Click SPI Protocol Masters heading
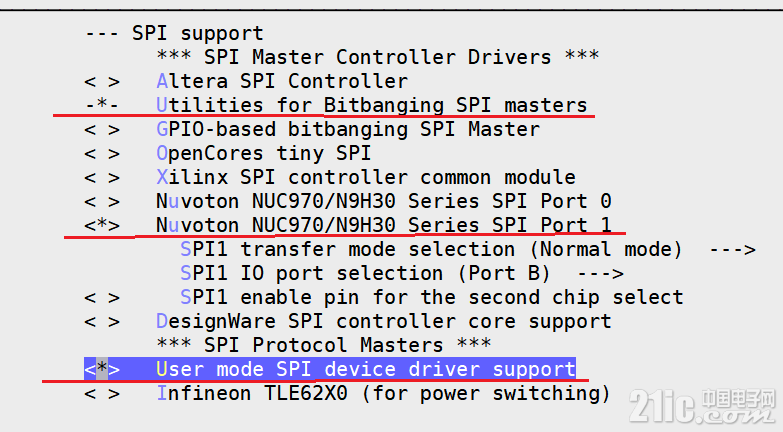Viewport: 783px width, 432px height. [x=324, y=345]
